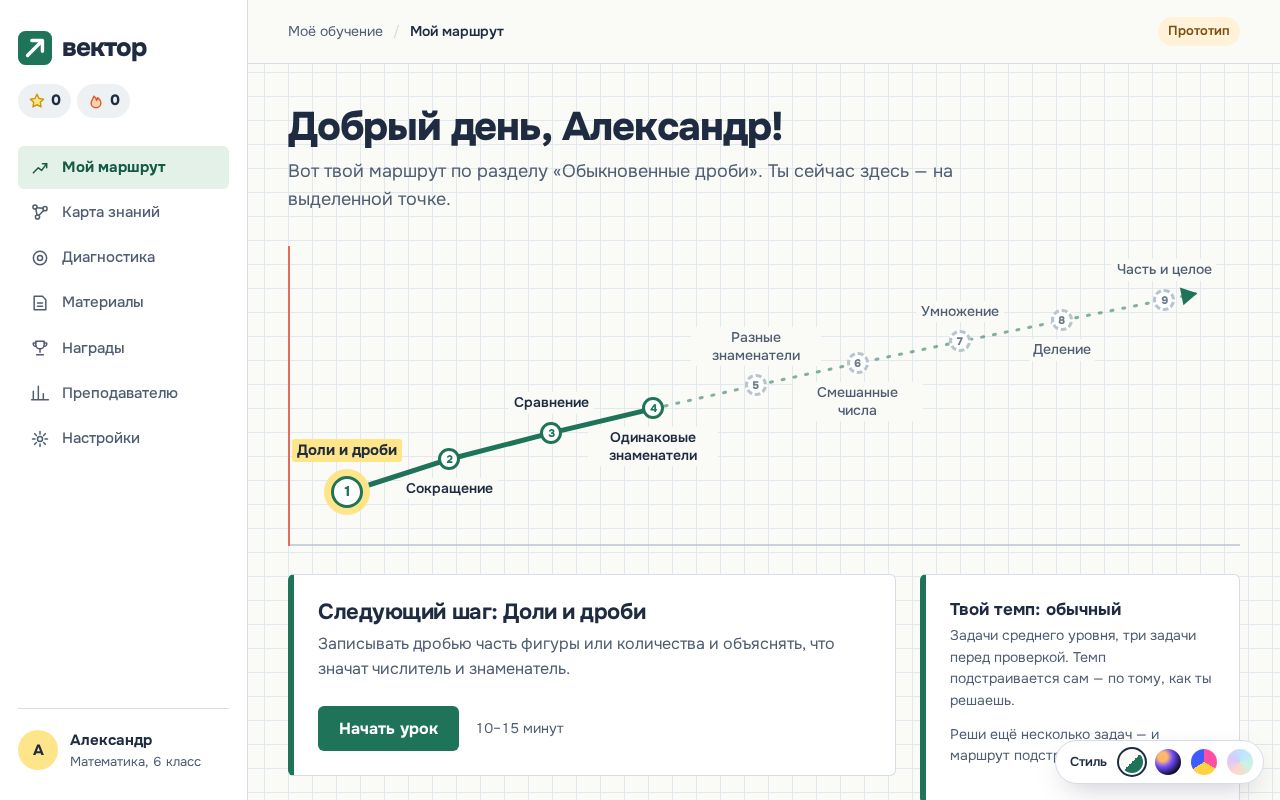Click the bar-chart icon beside Преподавателю
Viewport: 1280px width, 800px height.
pos(40,394)
